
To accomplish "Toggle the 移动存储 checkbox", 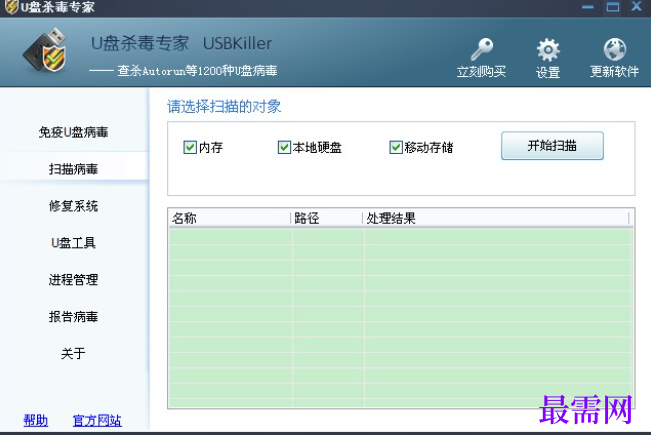I will tap(396, 147).
